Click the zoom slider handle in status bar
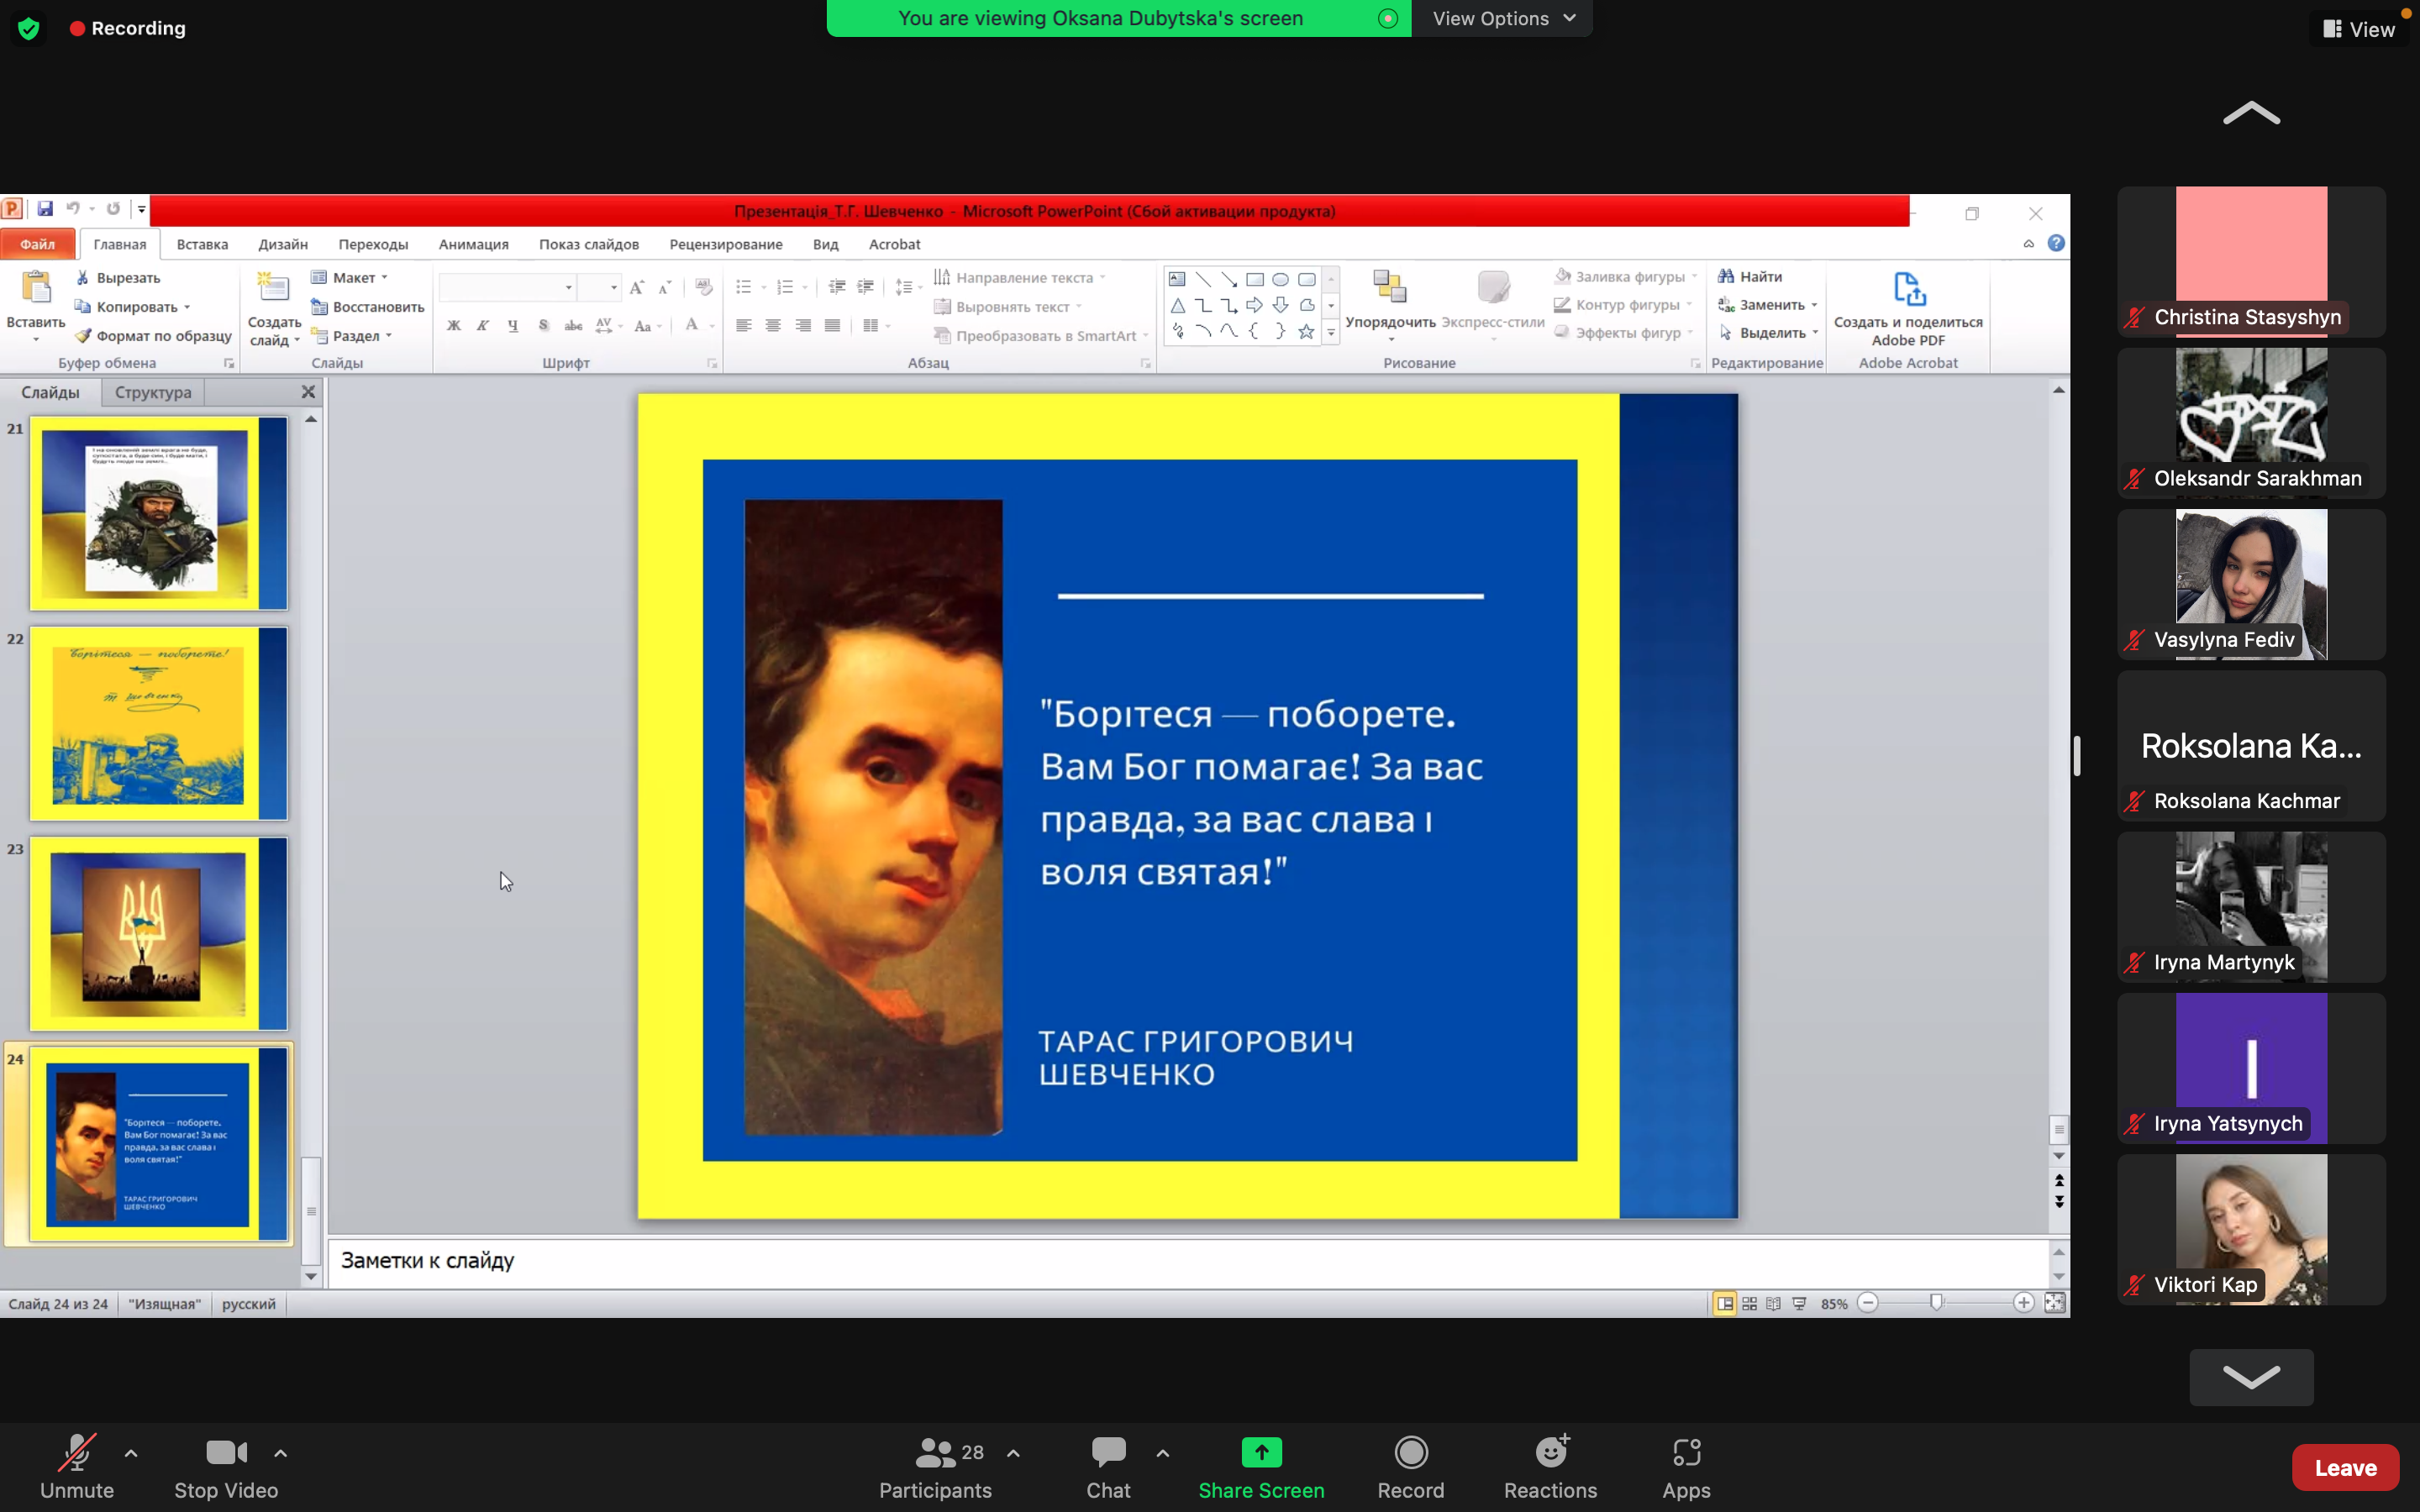The width and height of the screenshot is (2420, 1512). (1937, 1303)
